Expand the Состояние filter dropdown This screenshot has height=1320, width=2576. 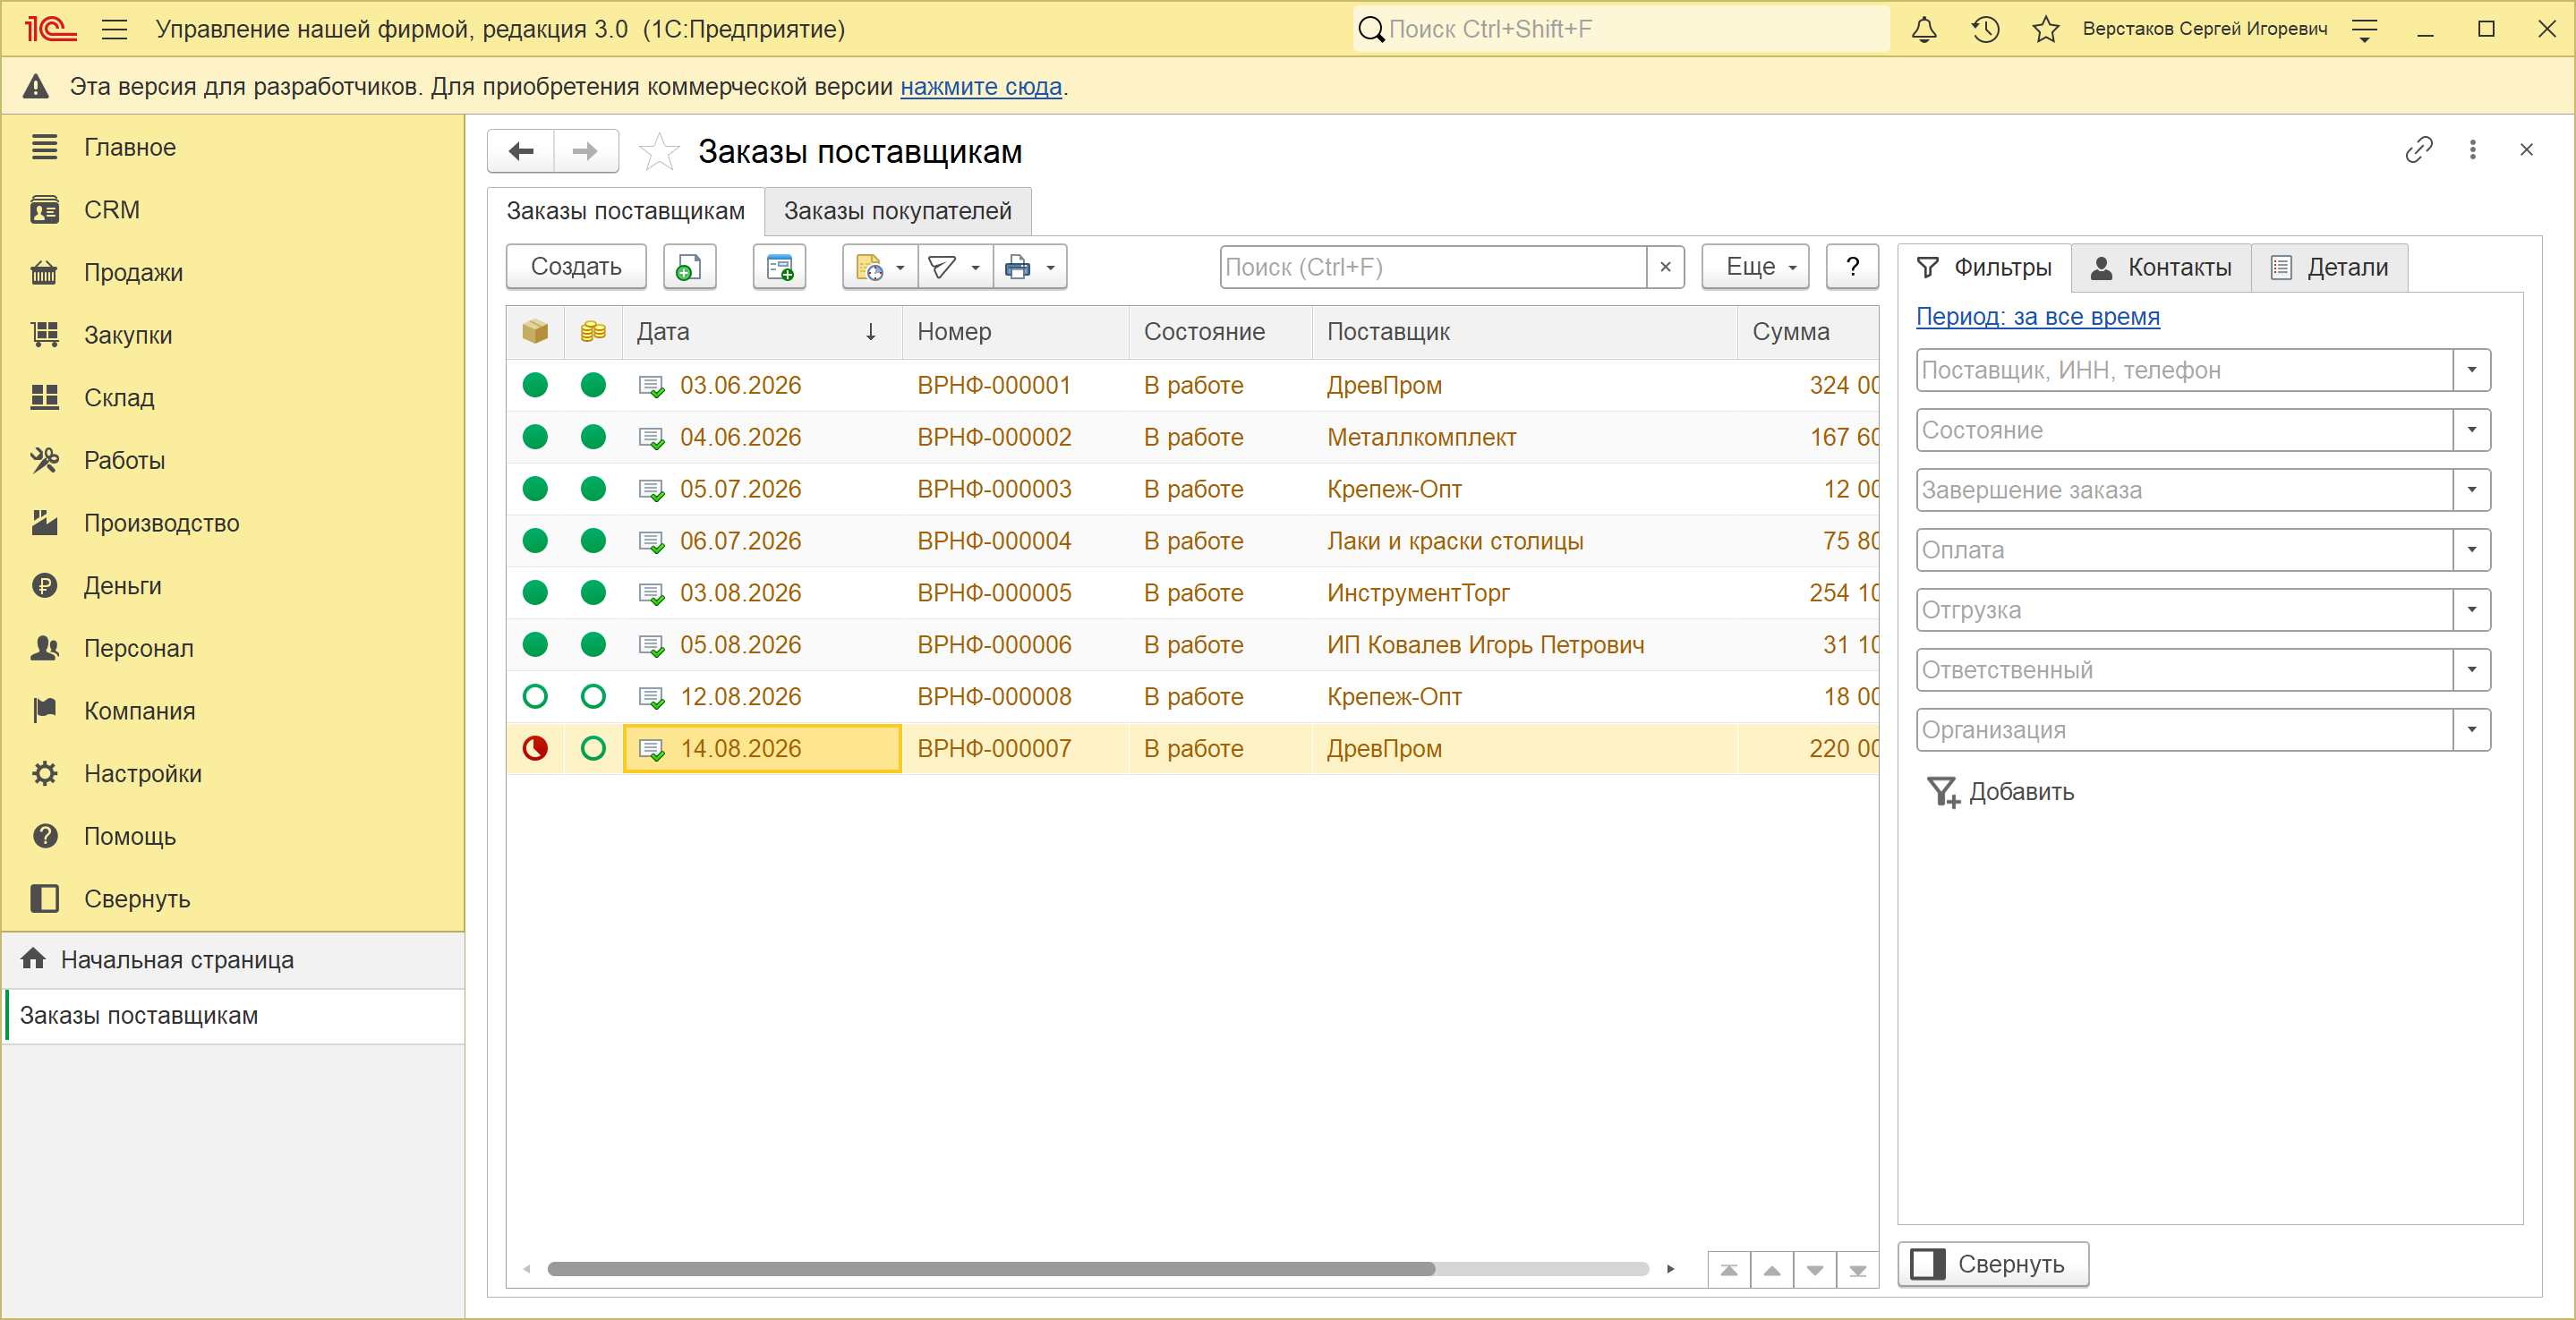click(2471, 430)
